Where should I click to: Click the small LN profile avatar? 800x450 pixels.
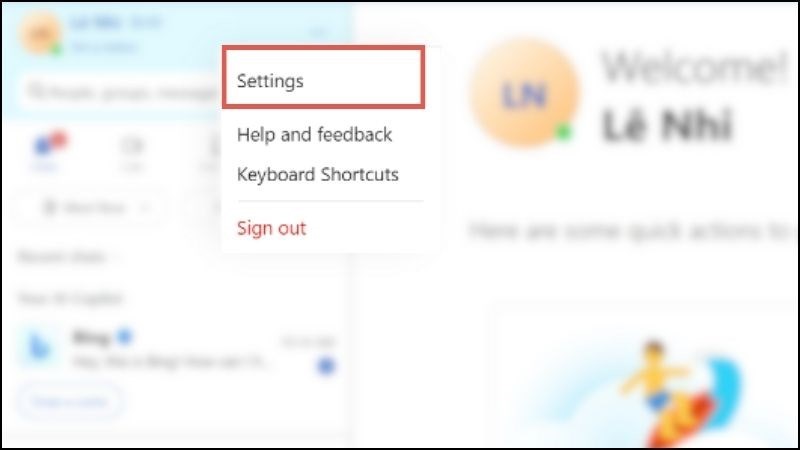pyautogui.click(x=40, y=34)
